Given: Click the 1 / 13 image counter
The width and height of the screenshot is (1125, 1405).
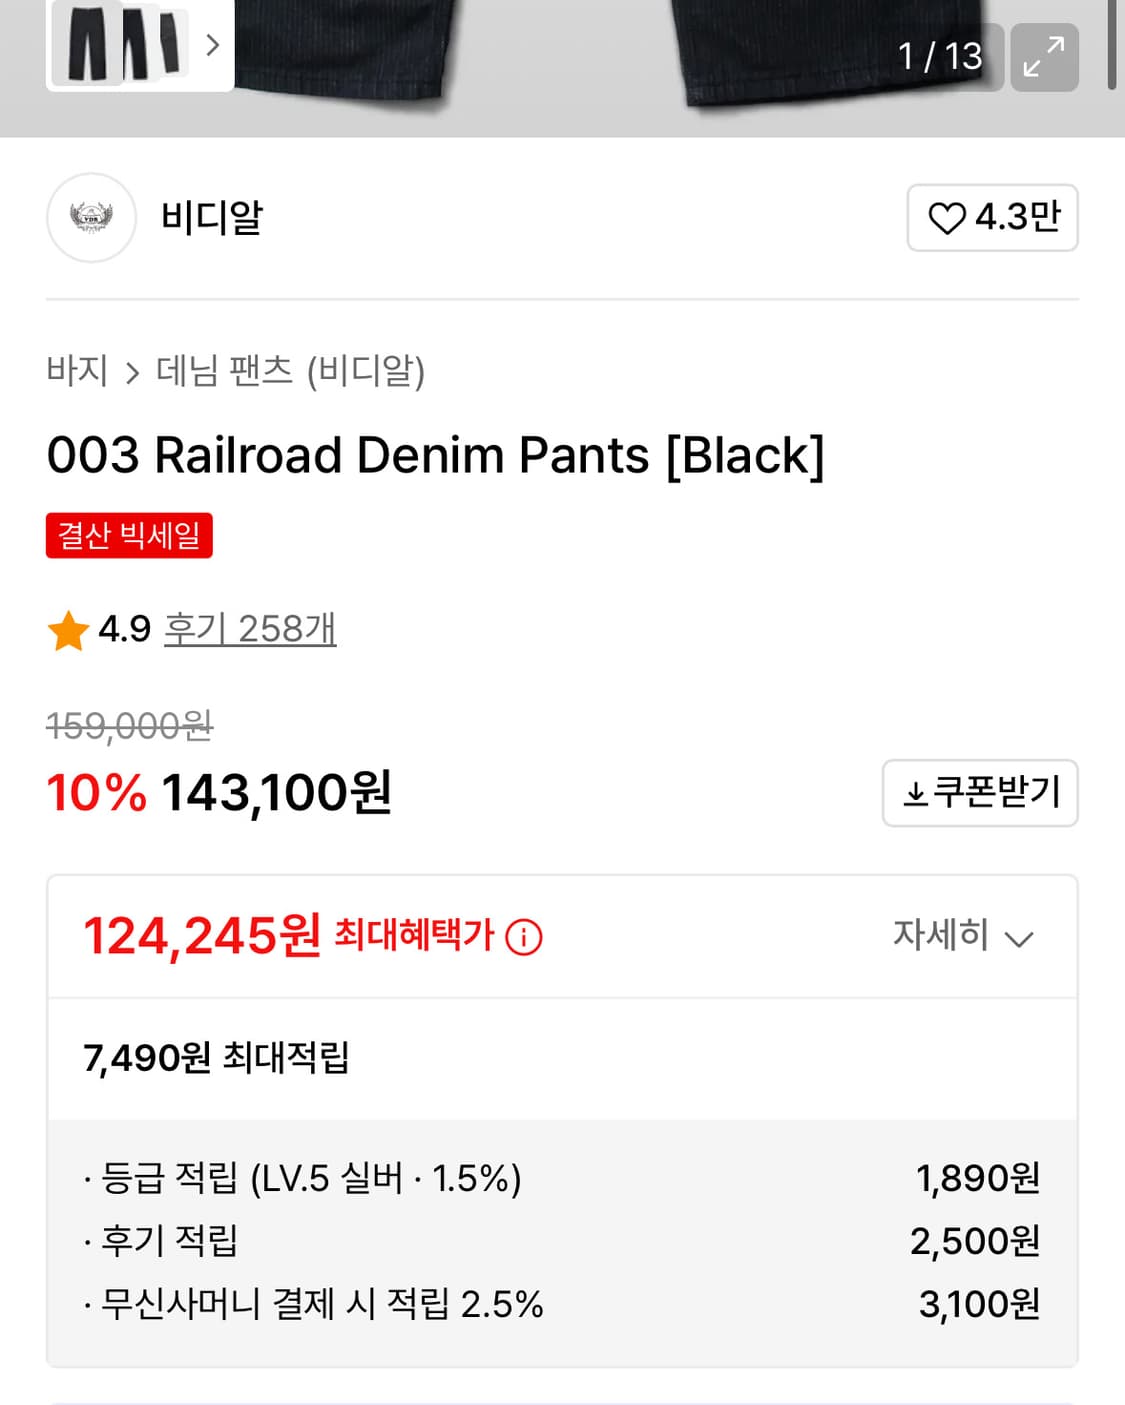Looking at the screenshot, I should click(939, 57).
